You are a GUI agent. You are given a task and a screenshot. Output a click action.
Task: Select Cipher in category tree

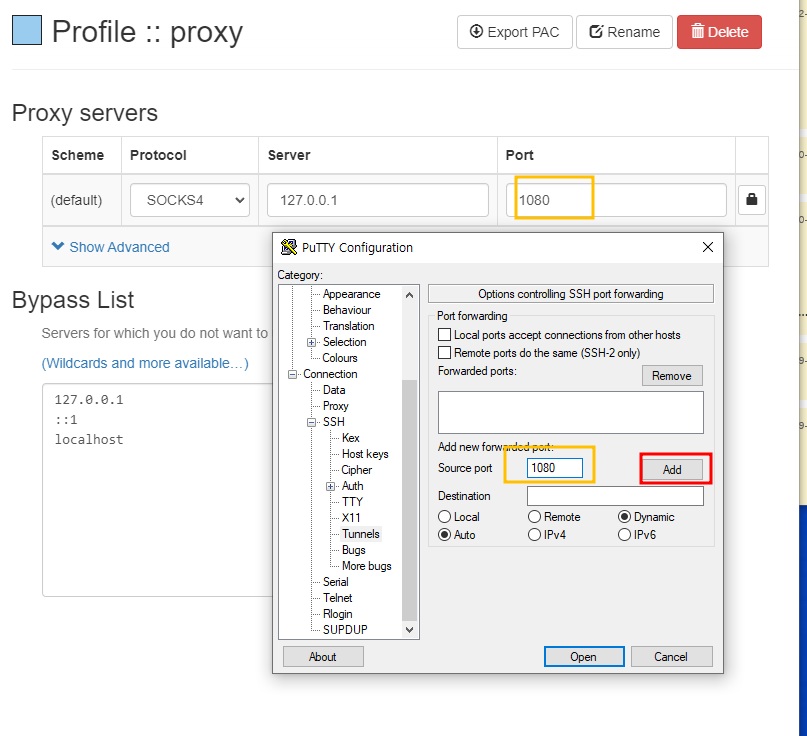pos(356,470)
